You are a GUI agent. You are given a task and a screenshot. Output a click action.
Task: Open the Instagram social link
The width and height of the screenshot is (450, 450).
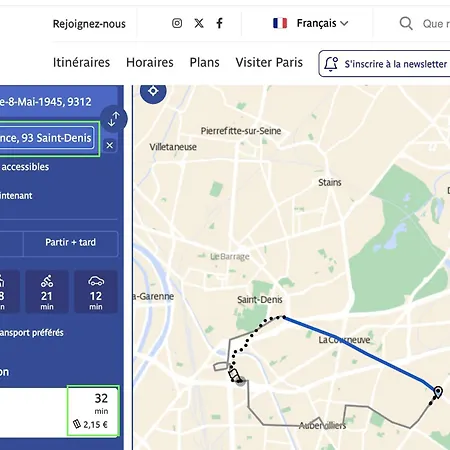[177, 23]
